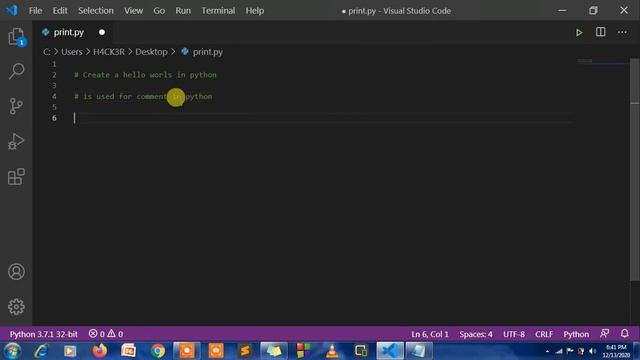This screenshot has width=640, height=360.
Task: Open the Edit menu
Action: click(x=60, y=11)
